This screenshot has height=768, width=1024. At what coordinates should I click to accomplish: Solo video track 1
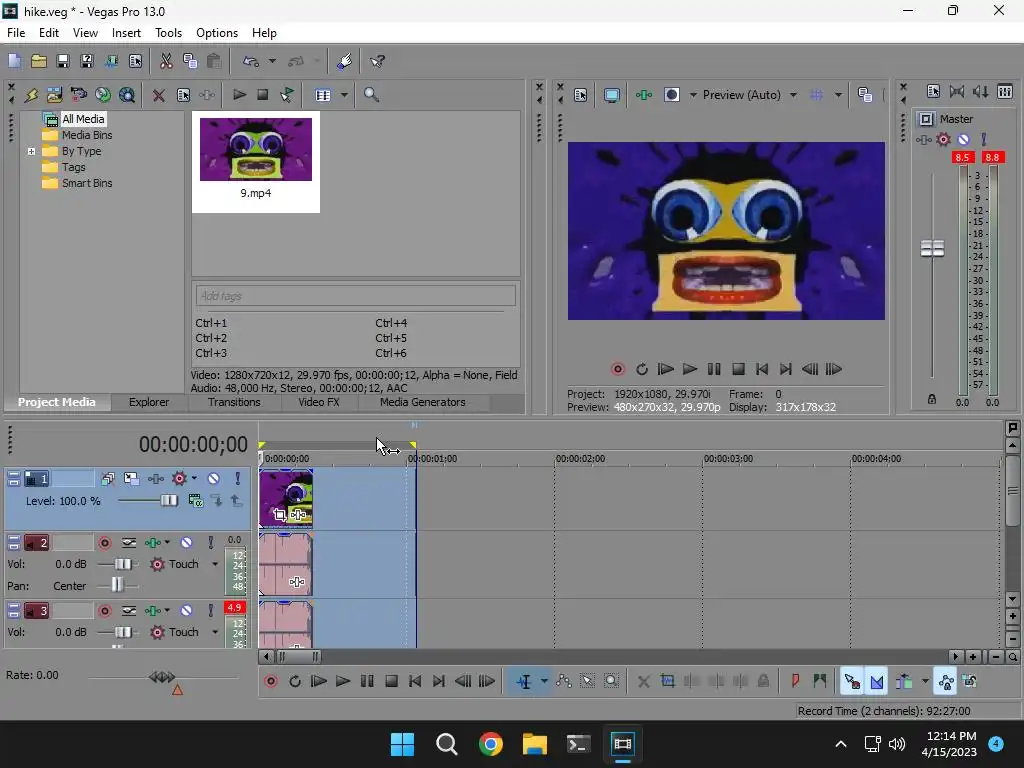tap(238, 479)
